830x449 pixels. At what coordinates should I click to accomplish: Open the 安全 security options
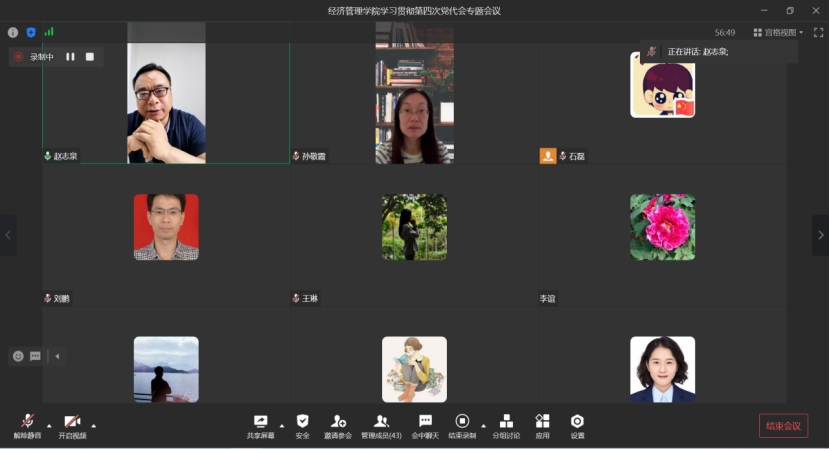click(302, 426)
